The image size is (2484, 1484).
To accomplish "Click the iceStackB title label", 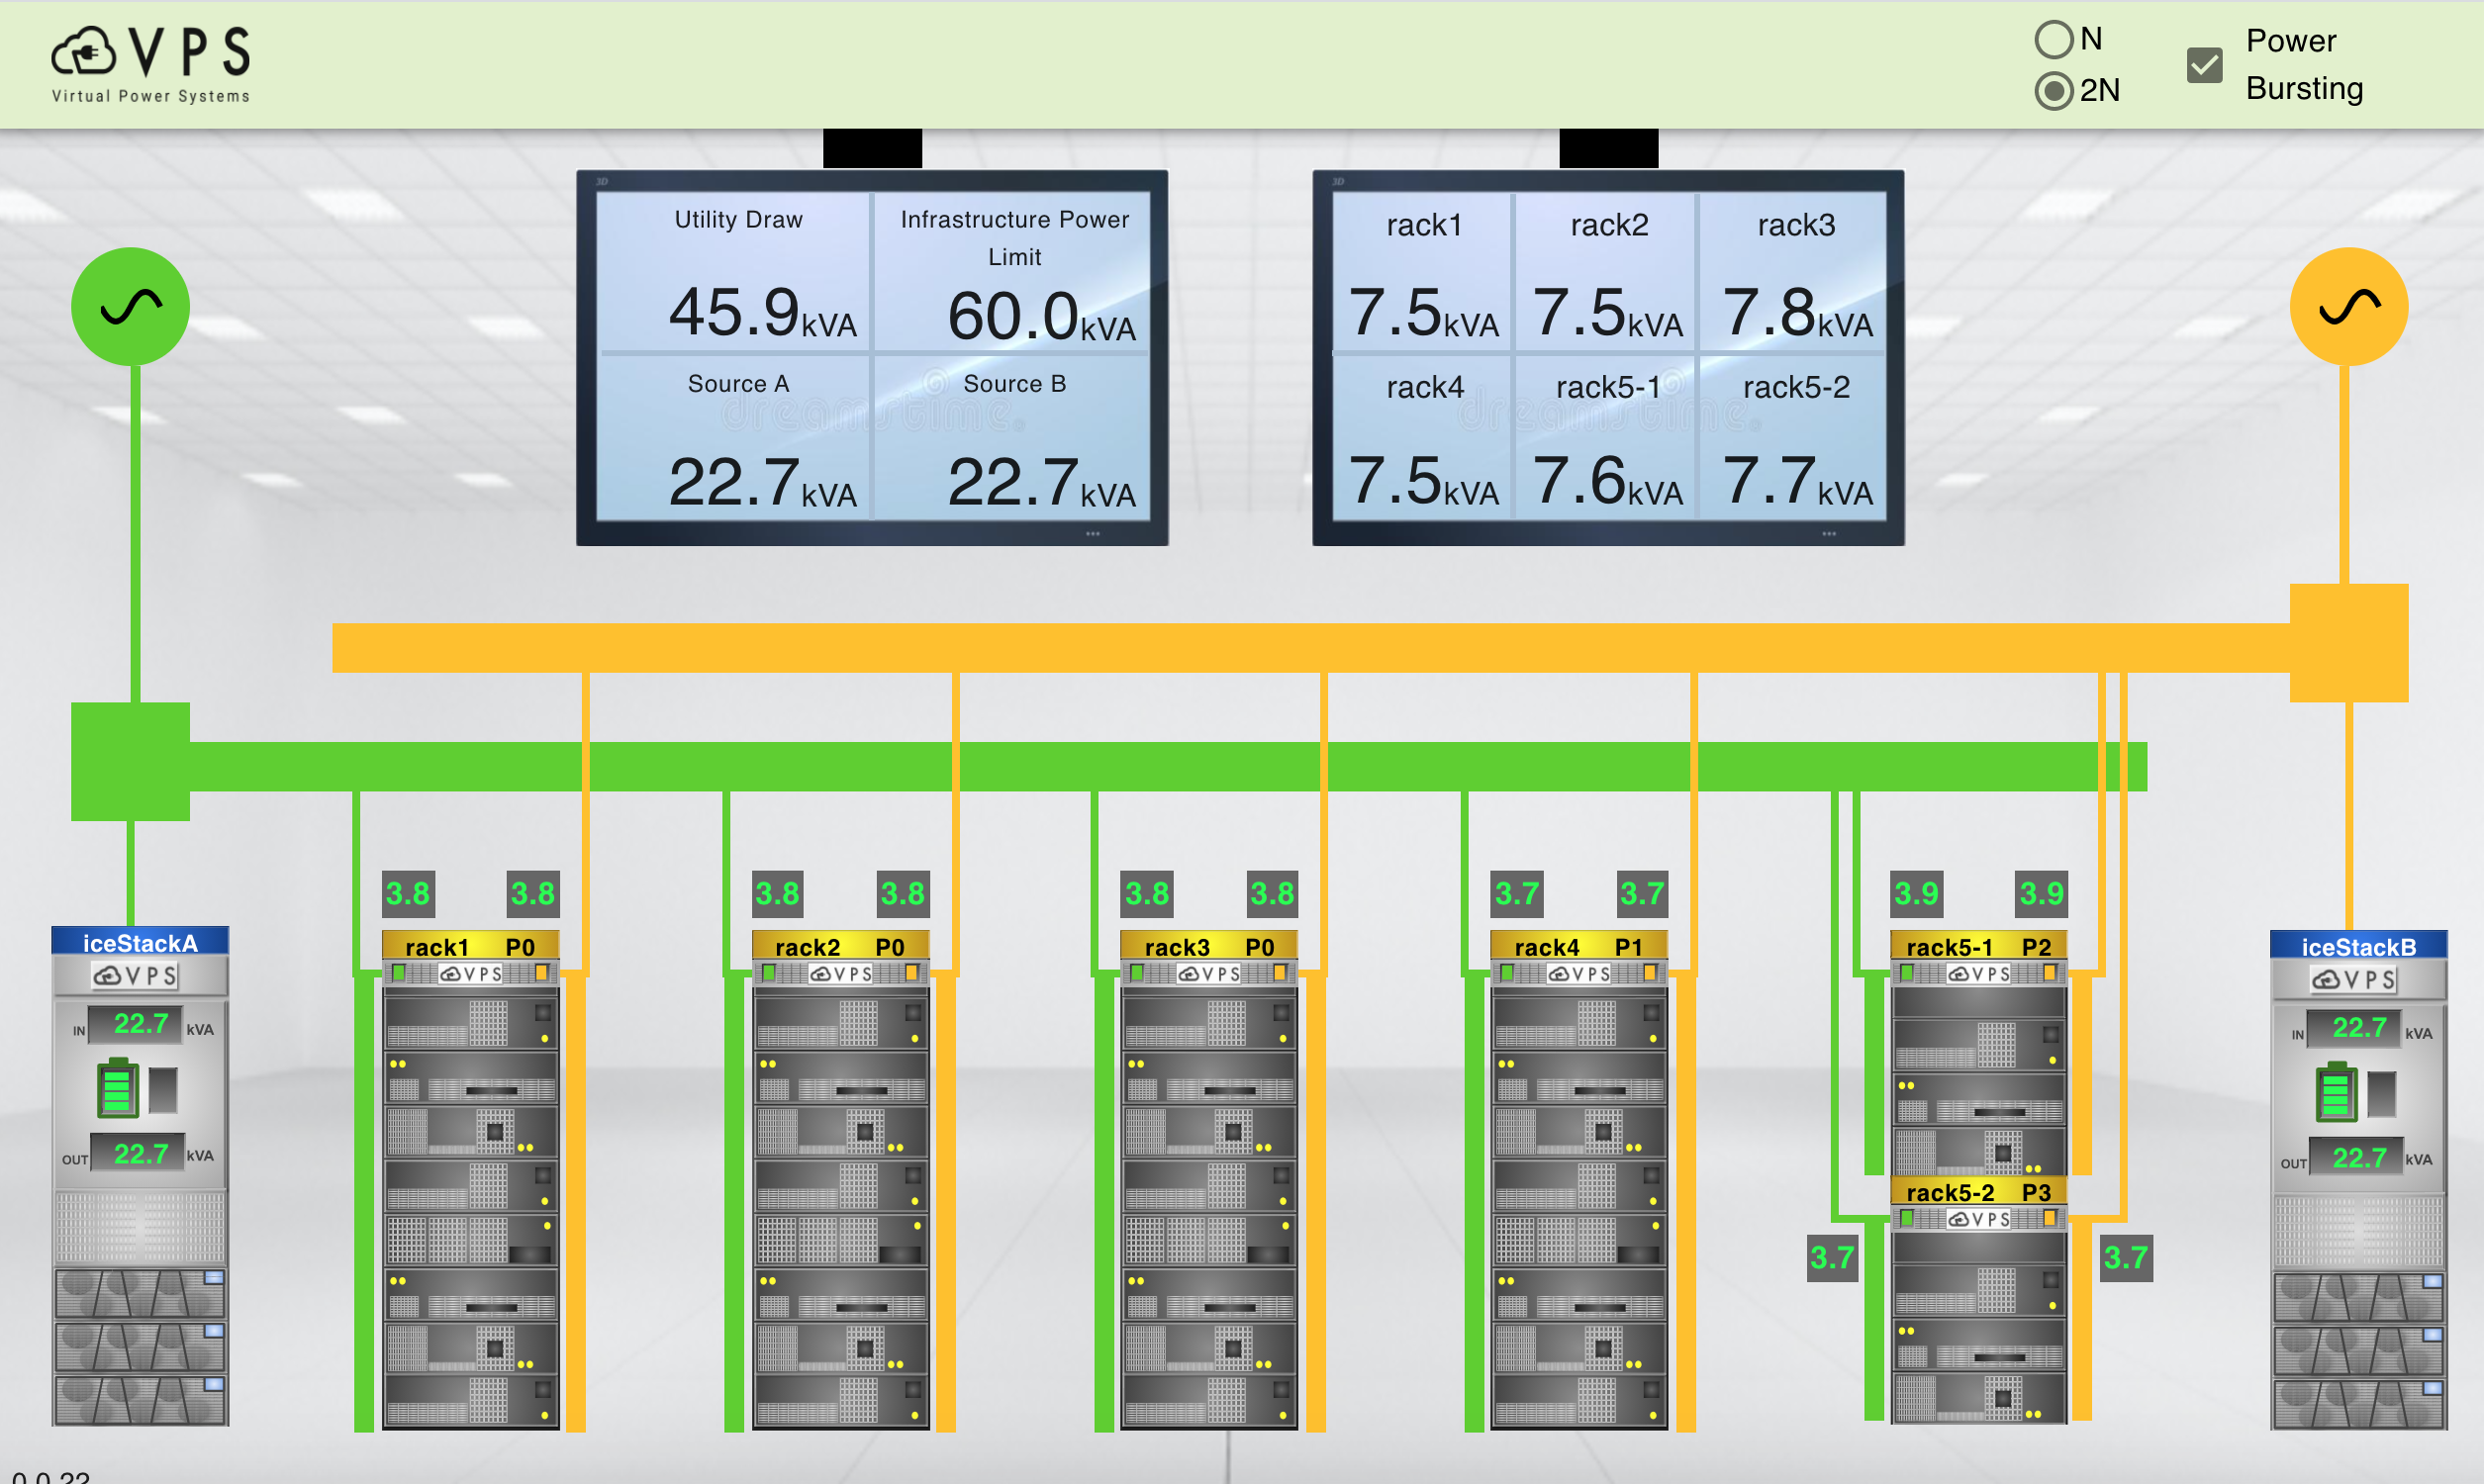I will coord(2358,946).
